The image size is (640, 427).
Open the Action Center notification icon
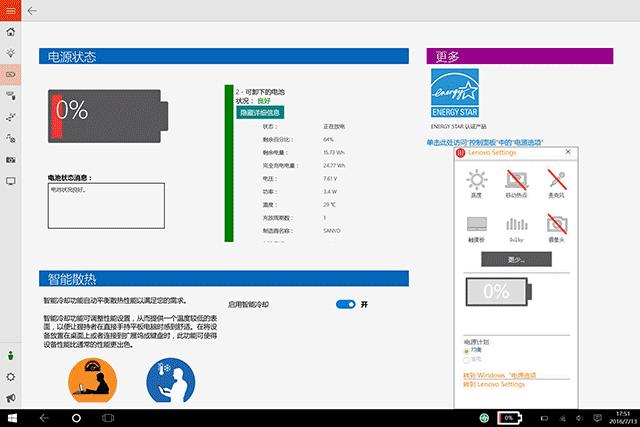[598, 418]
